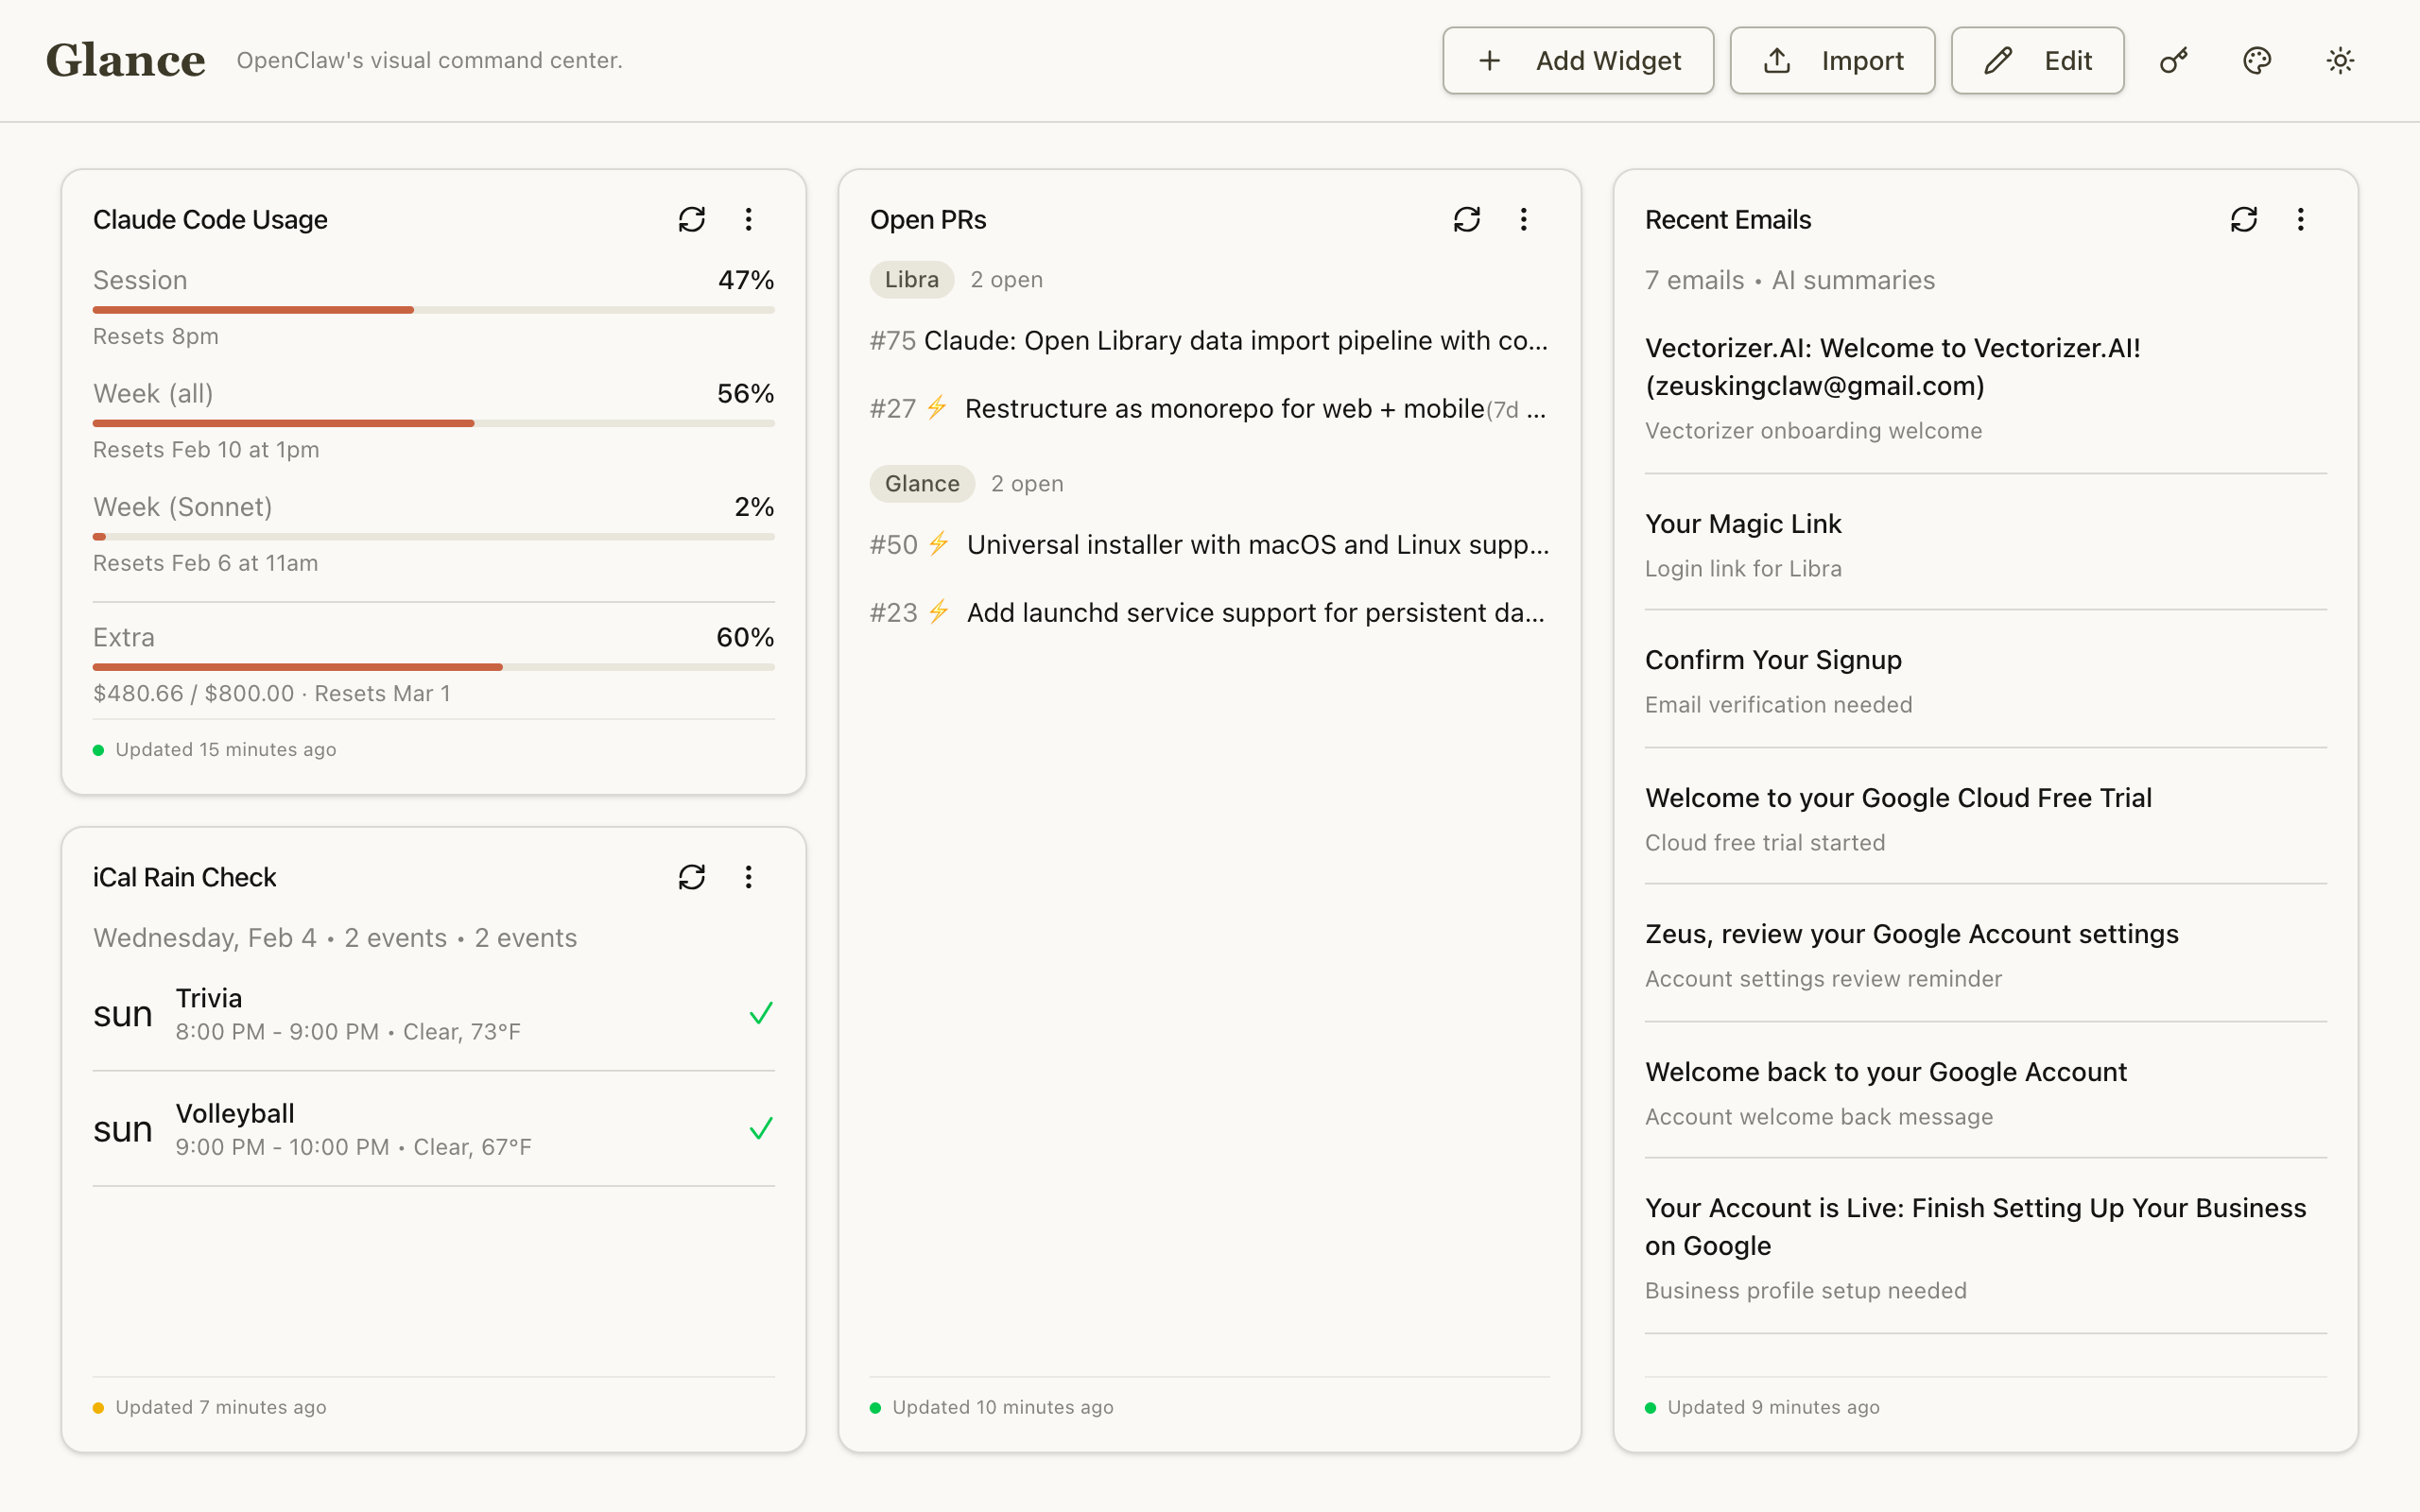Open the Recent Emails options menu
The image size is (2420, 1512).
pos(2300,218)
